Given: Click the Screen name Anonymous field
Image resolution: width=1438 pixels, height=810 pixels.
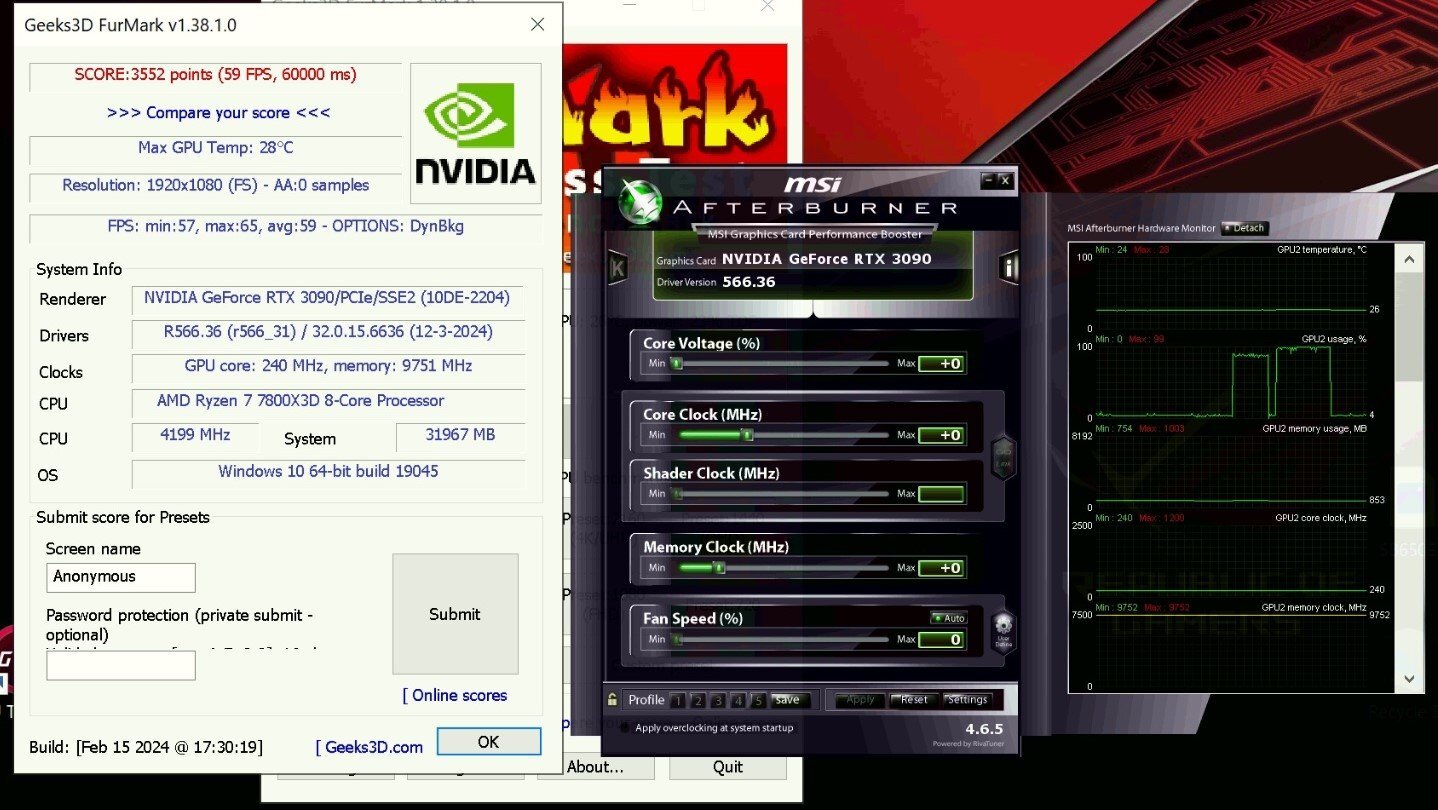Looking at the screenshot, I should click(121, 577).
